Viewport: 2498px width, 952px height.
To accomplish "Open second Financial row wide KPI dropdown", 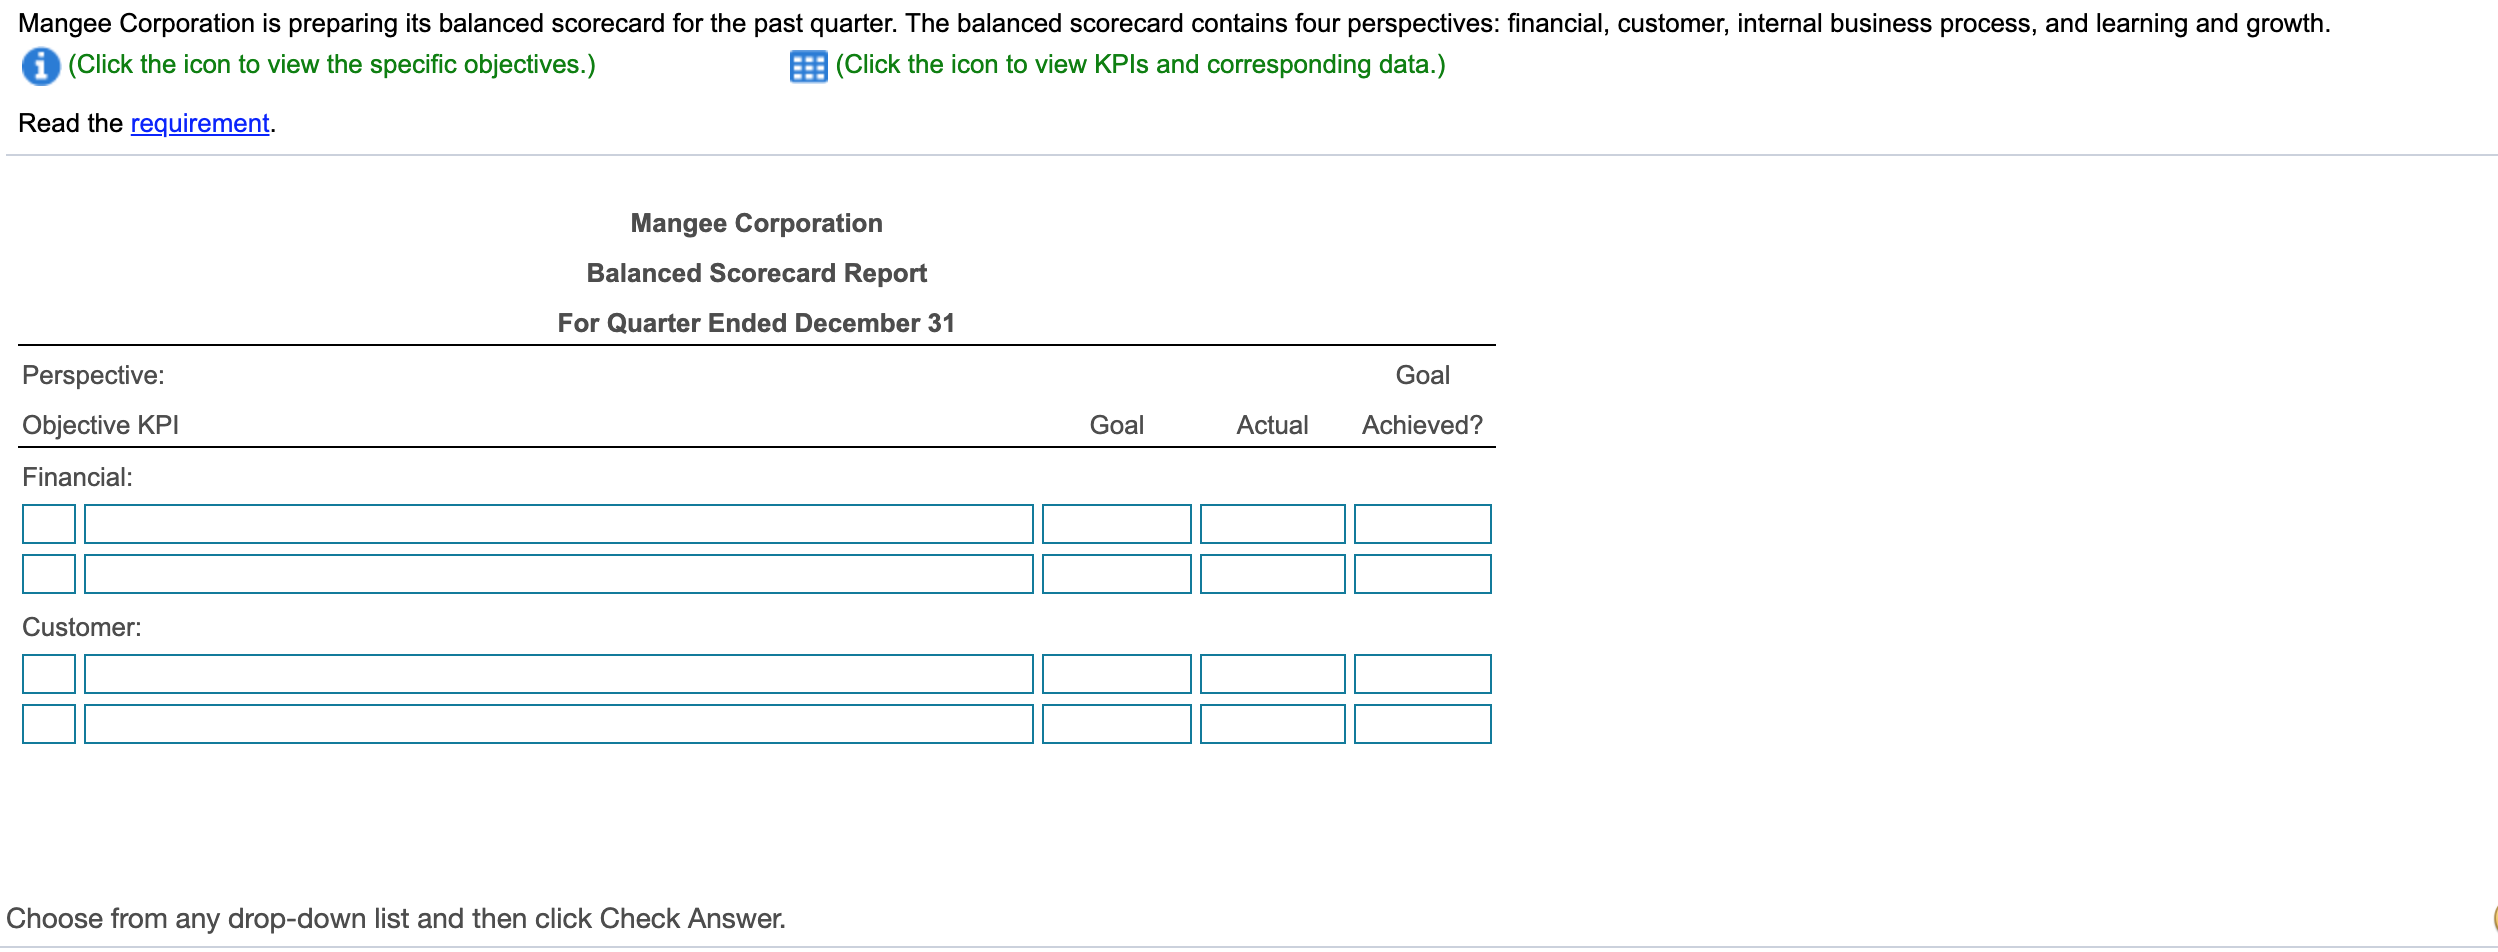I will 558,574.
